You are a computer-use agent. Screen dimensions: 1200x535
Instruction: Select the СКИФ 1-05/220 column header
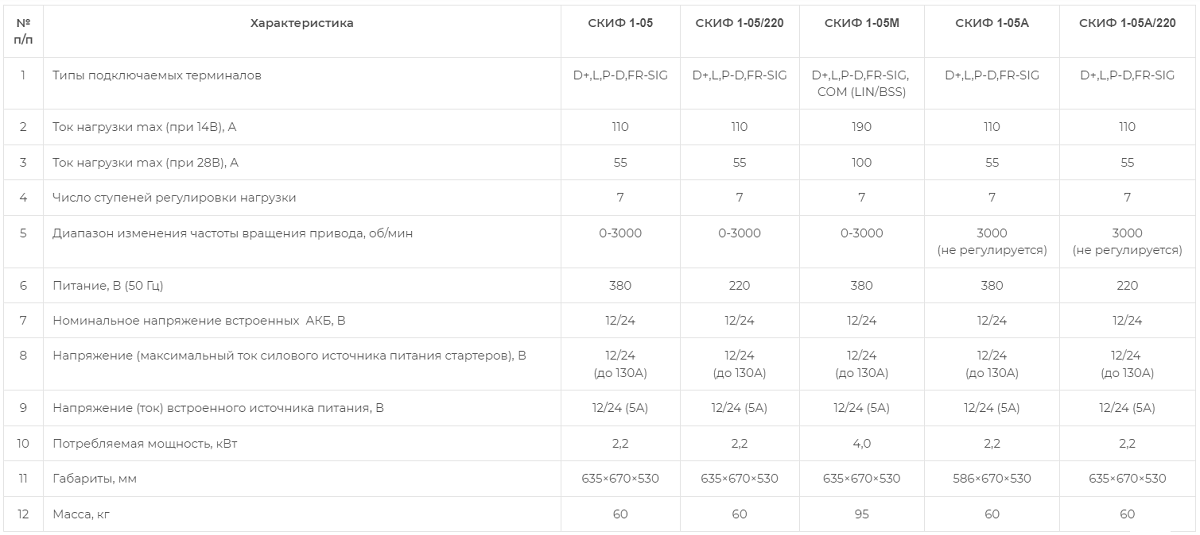click(x=739, y=23)
